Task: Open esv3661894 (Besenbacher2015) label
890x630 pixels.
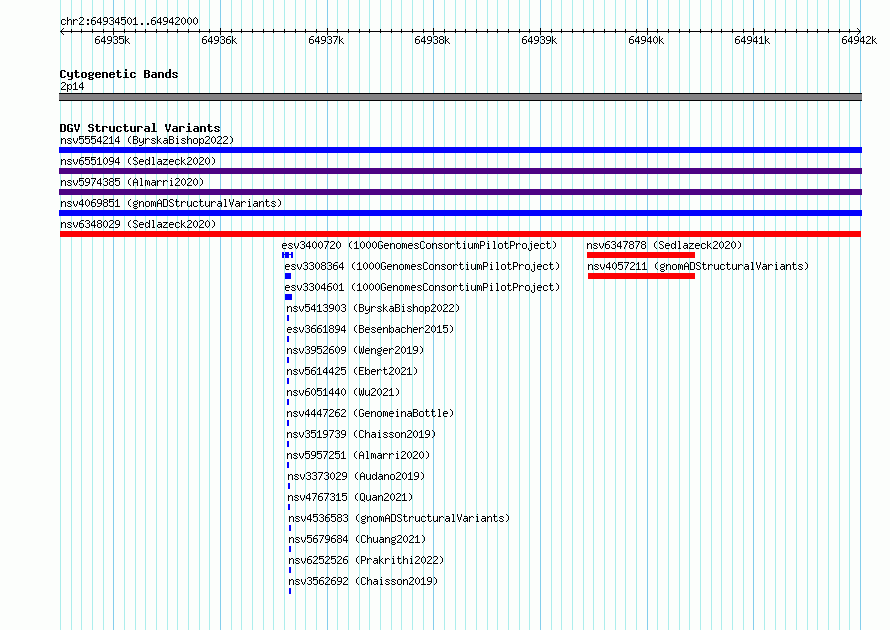Action: click(370, 329)
